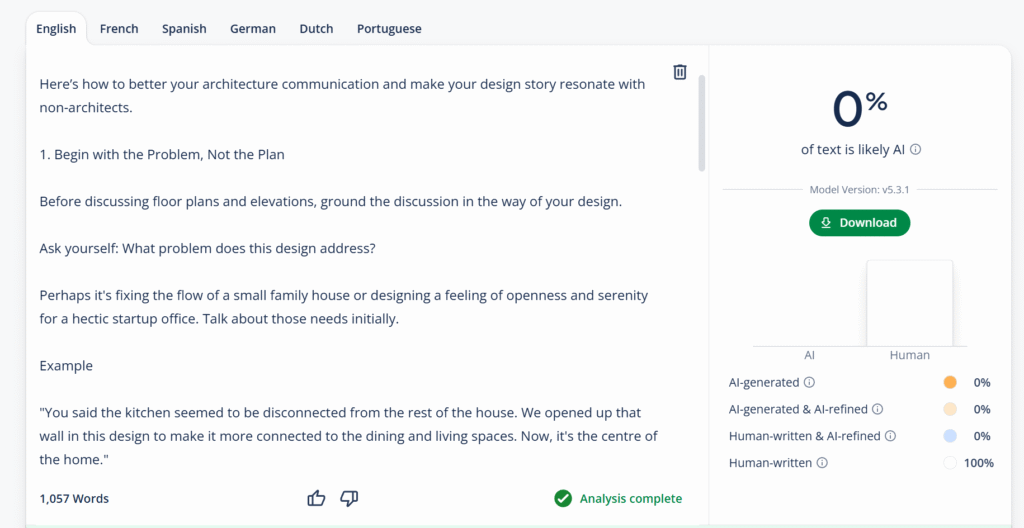
Task: Switch to the French tab
Action: [119, 29]
